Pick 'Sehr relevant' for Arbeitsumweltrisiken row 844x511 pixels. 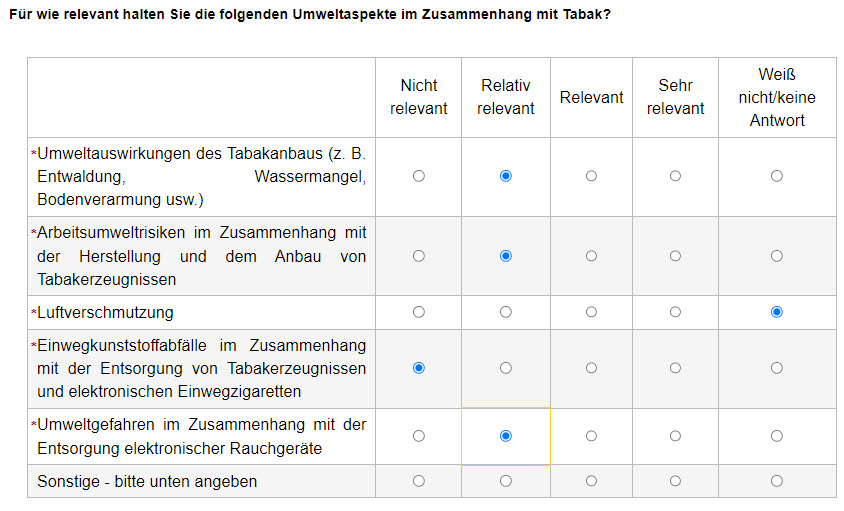click(676, 256)
